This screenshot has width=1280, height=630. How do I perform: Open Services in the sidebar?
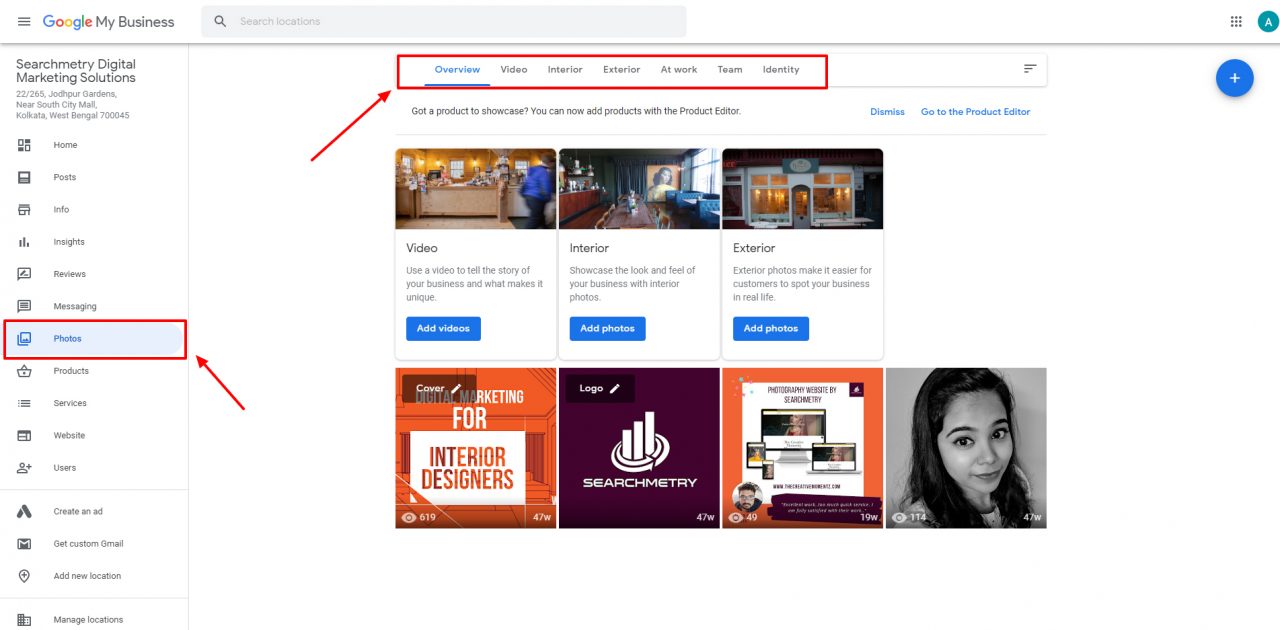pyautogui.click(x=70, y=403)
